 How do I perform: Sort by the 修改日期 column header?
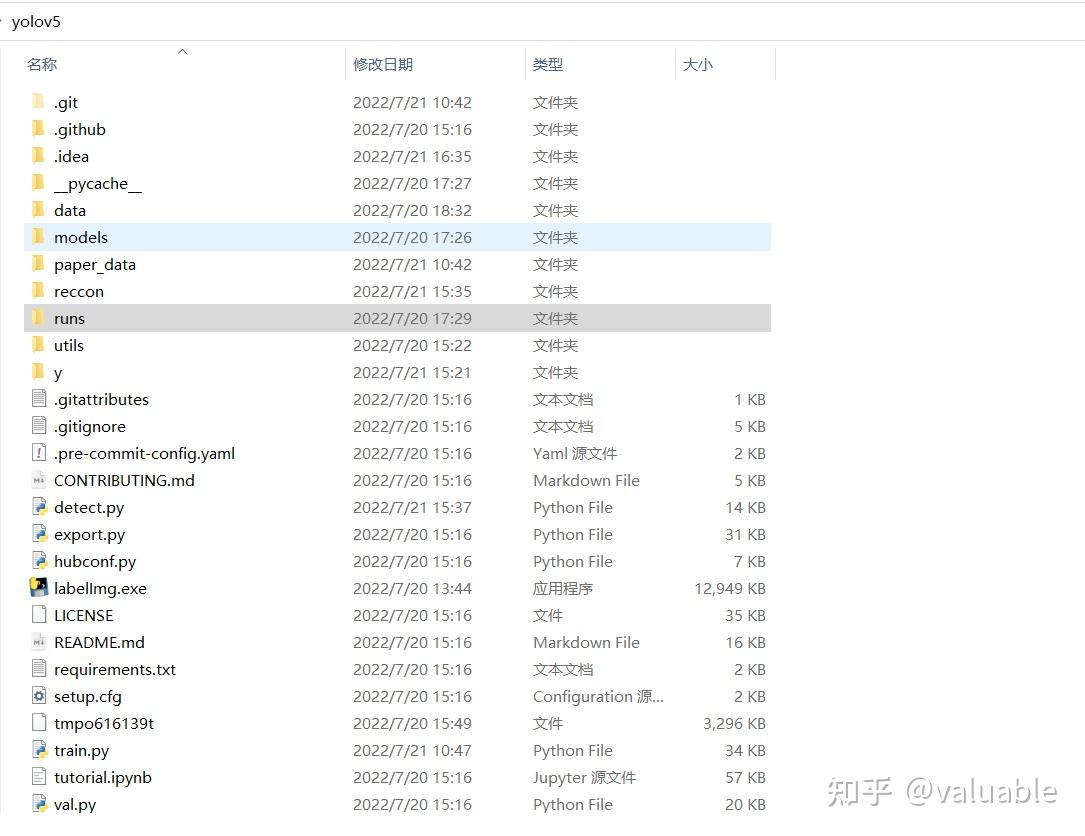383,64
